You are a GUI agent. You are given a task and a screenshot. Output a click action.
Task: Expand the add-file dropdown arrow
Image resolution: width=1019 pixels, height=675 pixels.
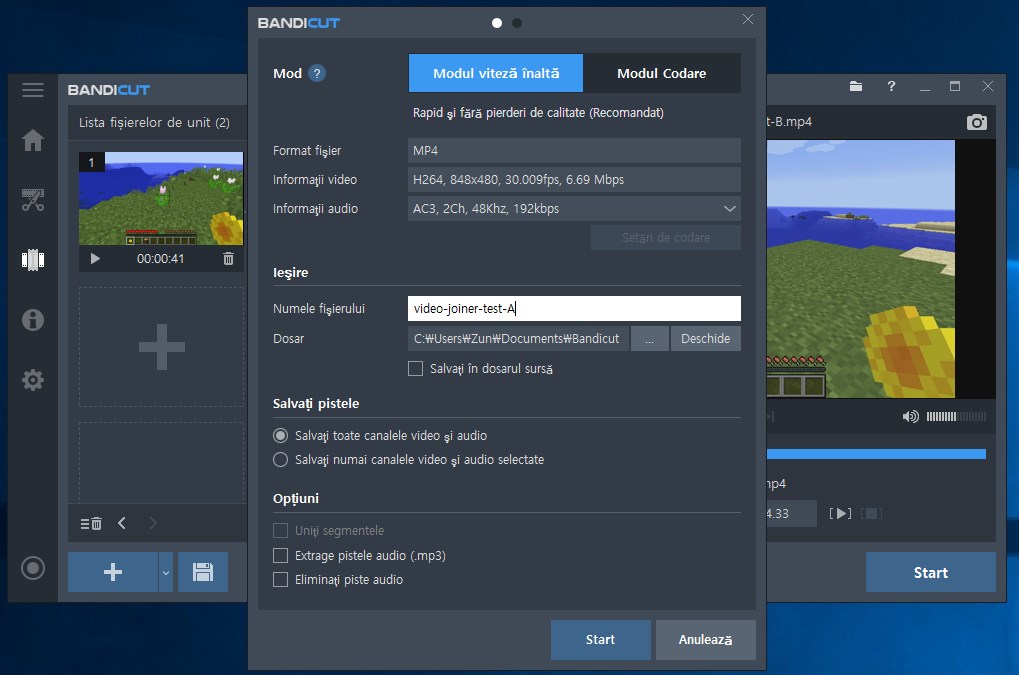point(166,572)
